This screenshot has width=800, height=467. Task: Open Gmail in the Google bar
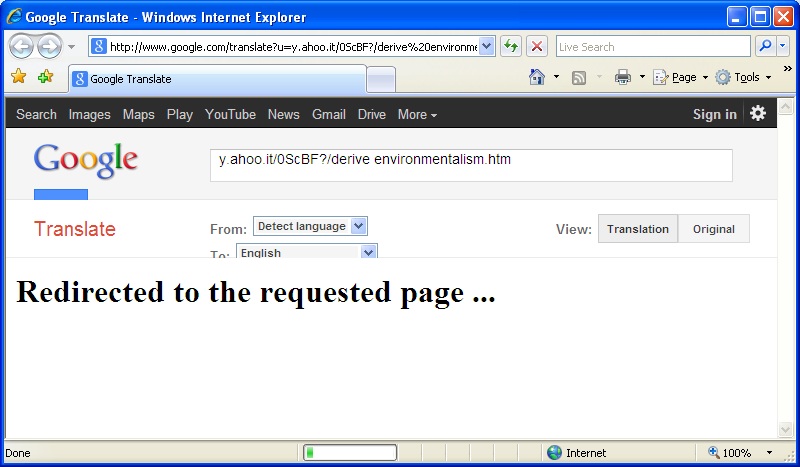tap(329, 114)
